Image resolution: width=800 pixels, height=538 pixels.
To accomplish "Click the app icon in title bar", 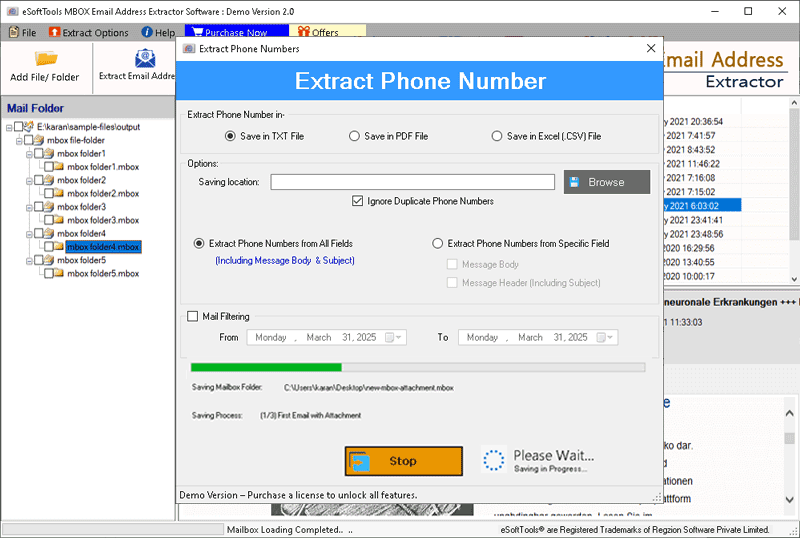I will tap(12, 11).
